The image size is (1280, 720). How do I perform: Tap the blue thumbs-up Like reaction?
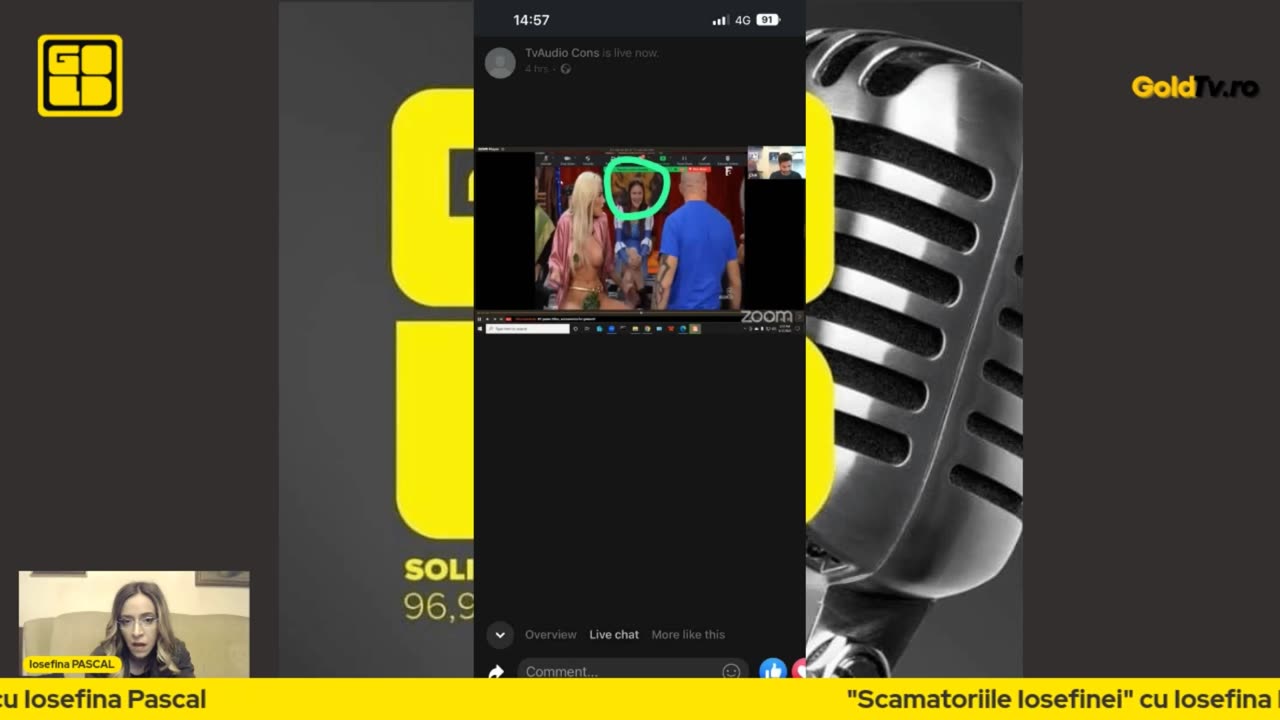(772, 670)
